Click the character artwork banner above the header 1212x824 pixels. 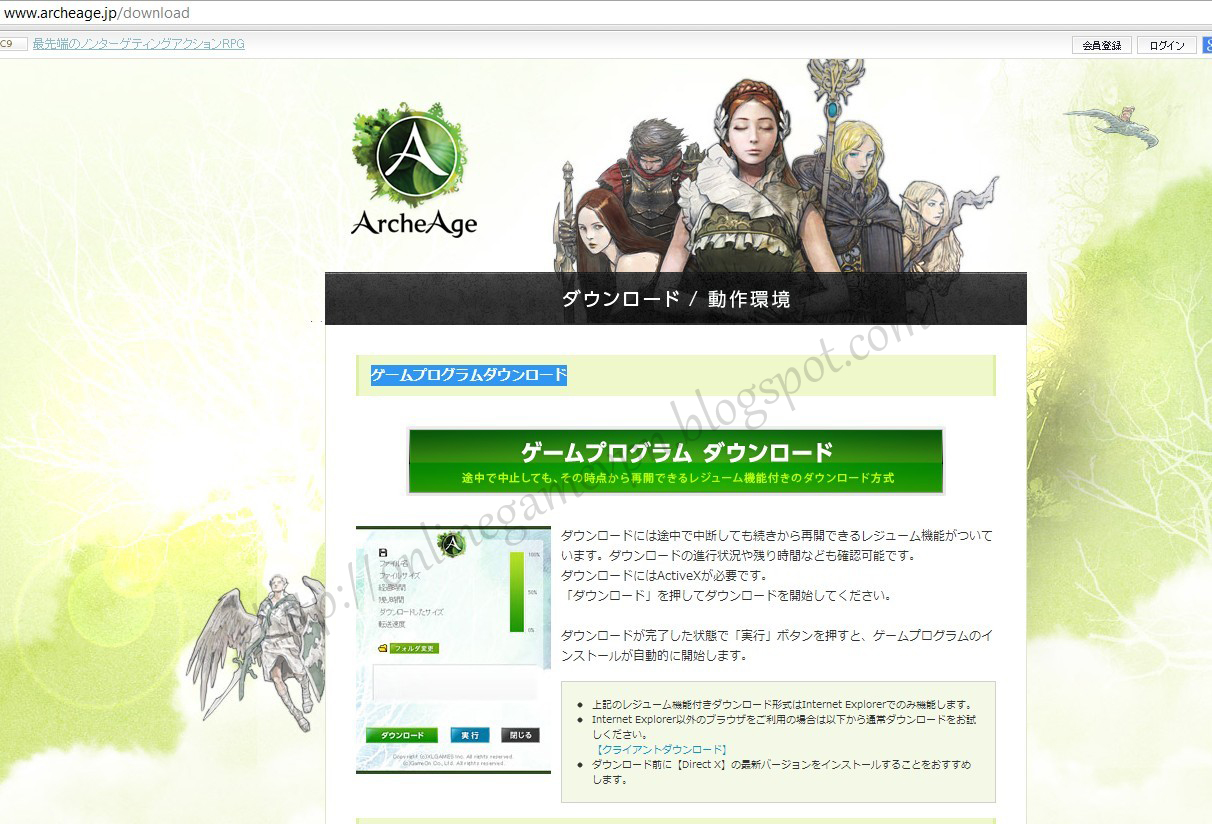tap(775, 166)
